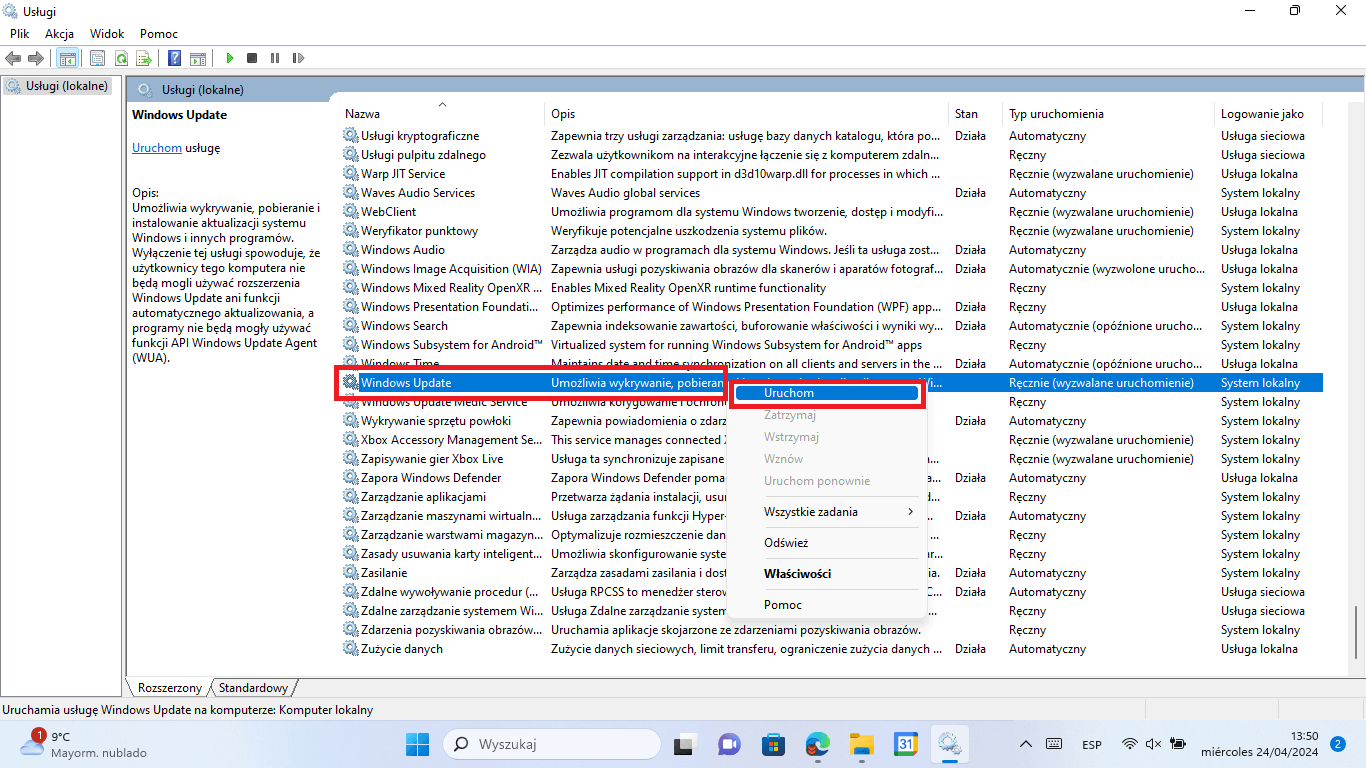The width and height of the screenshot is (1366, 768).
Task: Switch to the Standardowy tab
Action: tap(253, 688)
